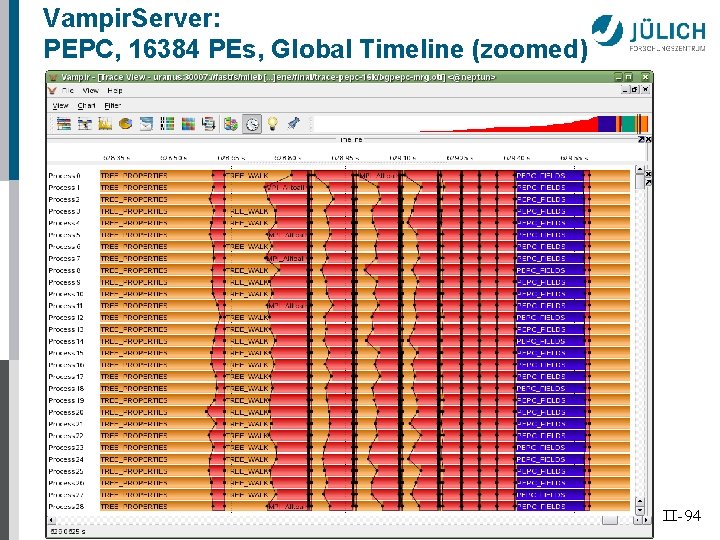Screen dimensions: 720x540
Task: Click TREE_PROPERTIES bar in Process 23 row
Action: coord(155,448)
